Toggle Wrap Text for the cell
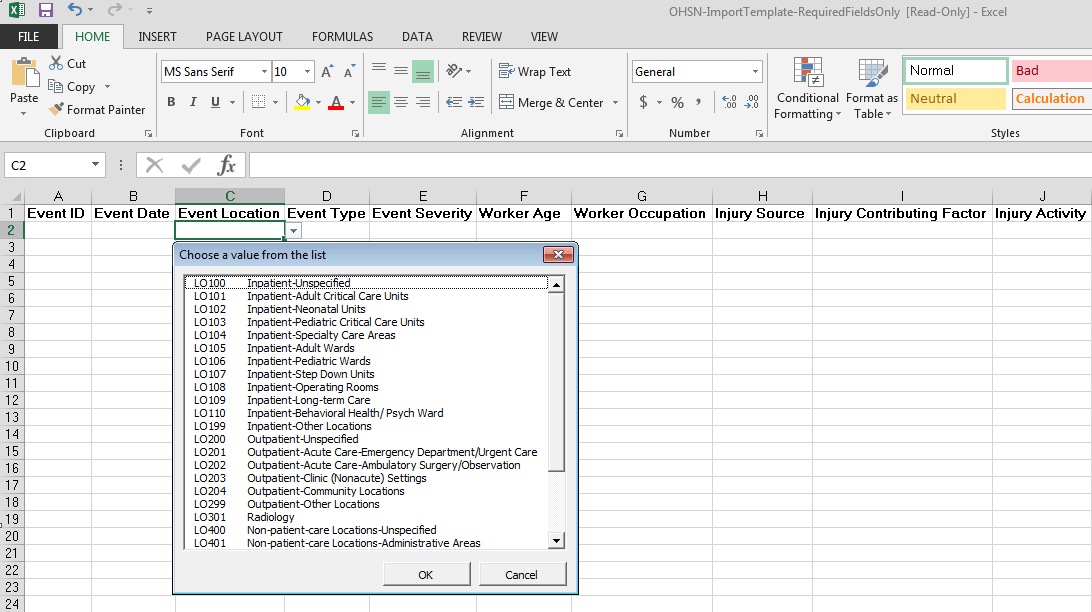 pyautogui.click(x=535, y=72)
